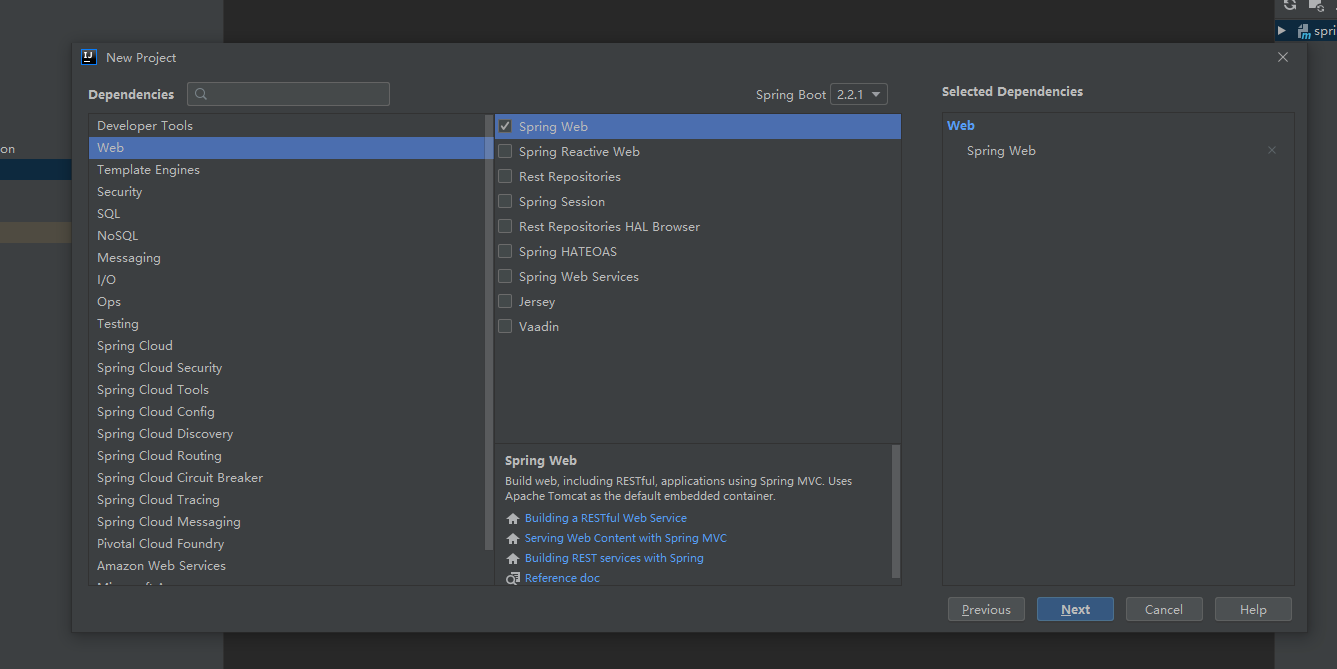Select Spring Cloud Tracing category

pos(287,500)
